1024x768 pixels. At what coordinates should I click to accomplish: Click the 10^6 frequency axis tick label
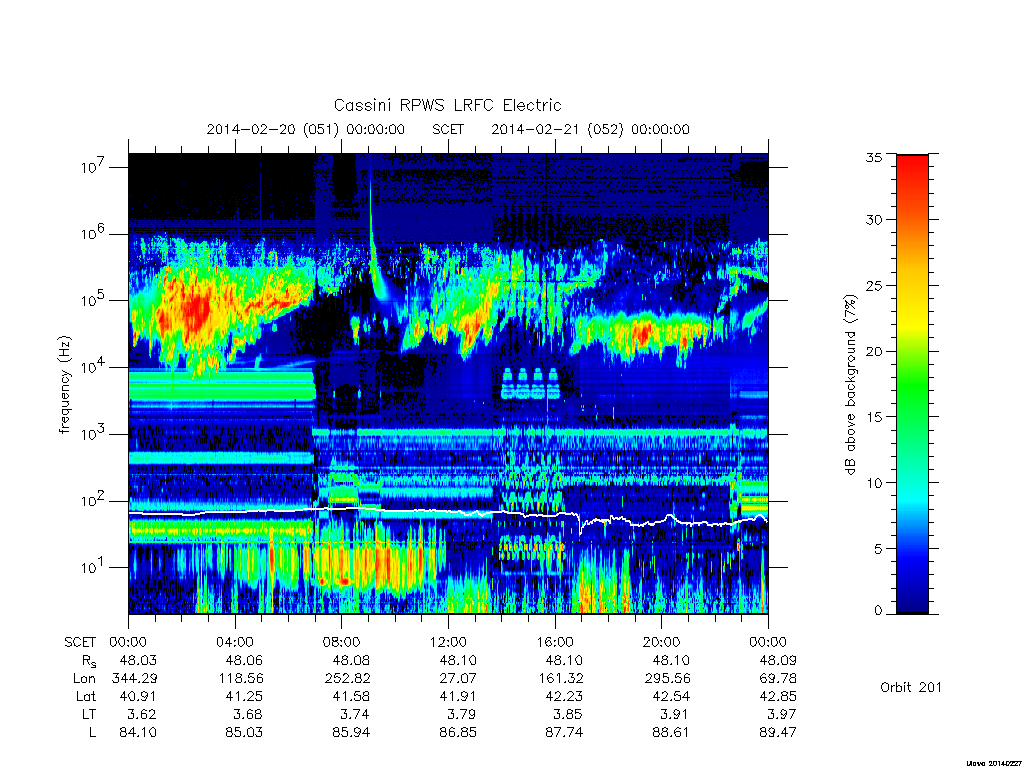tap(94, 234)
